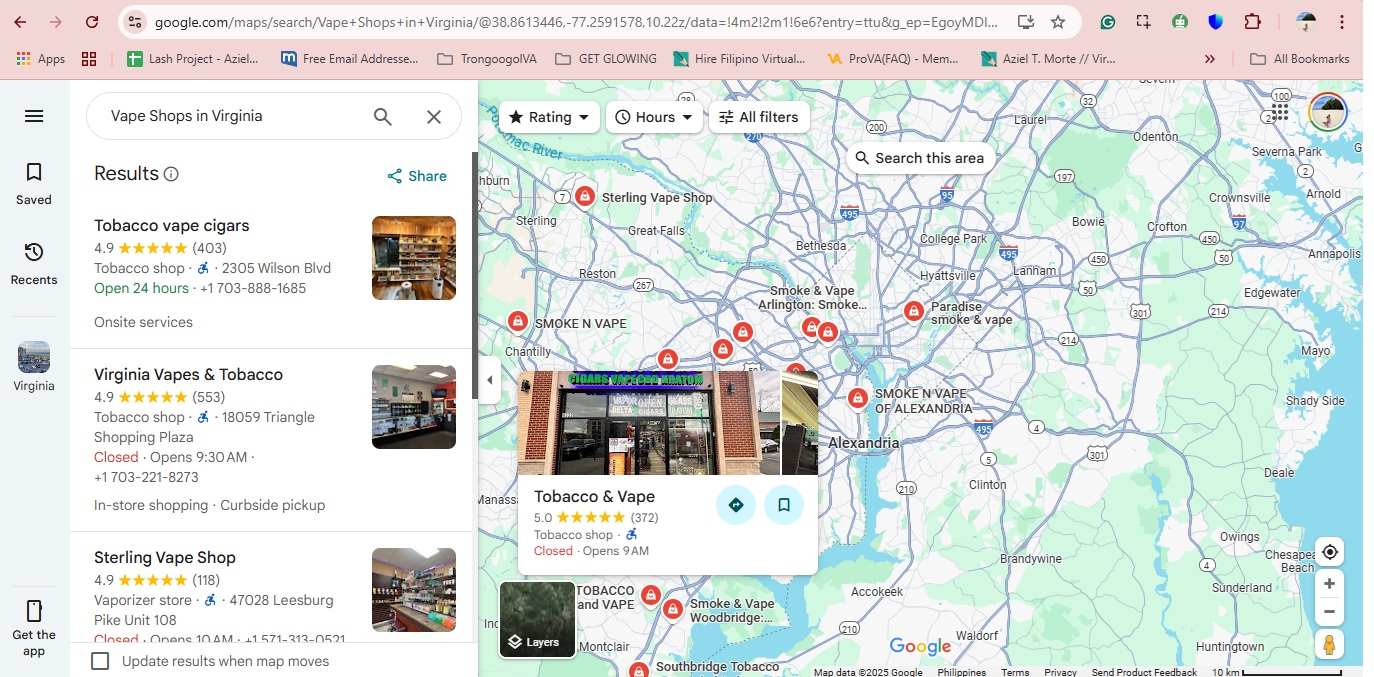This screenshot has height=677, width=1374.
Task: Share the search results
Action: pyautogui.click(x=417, y=176)
